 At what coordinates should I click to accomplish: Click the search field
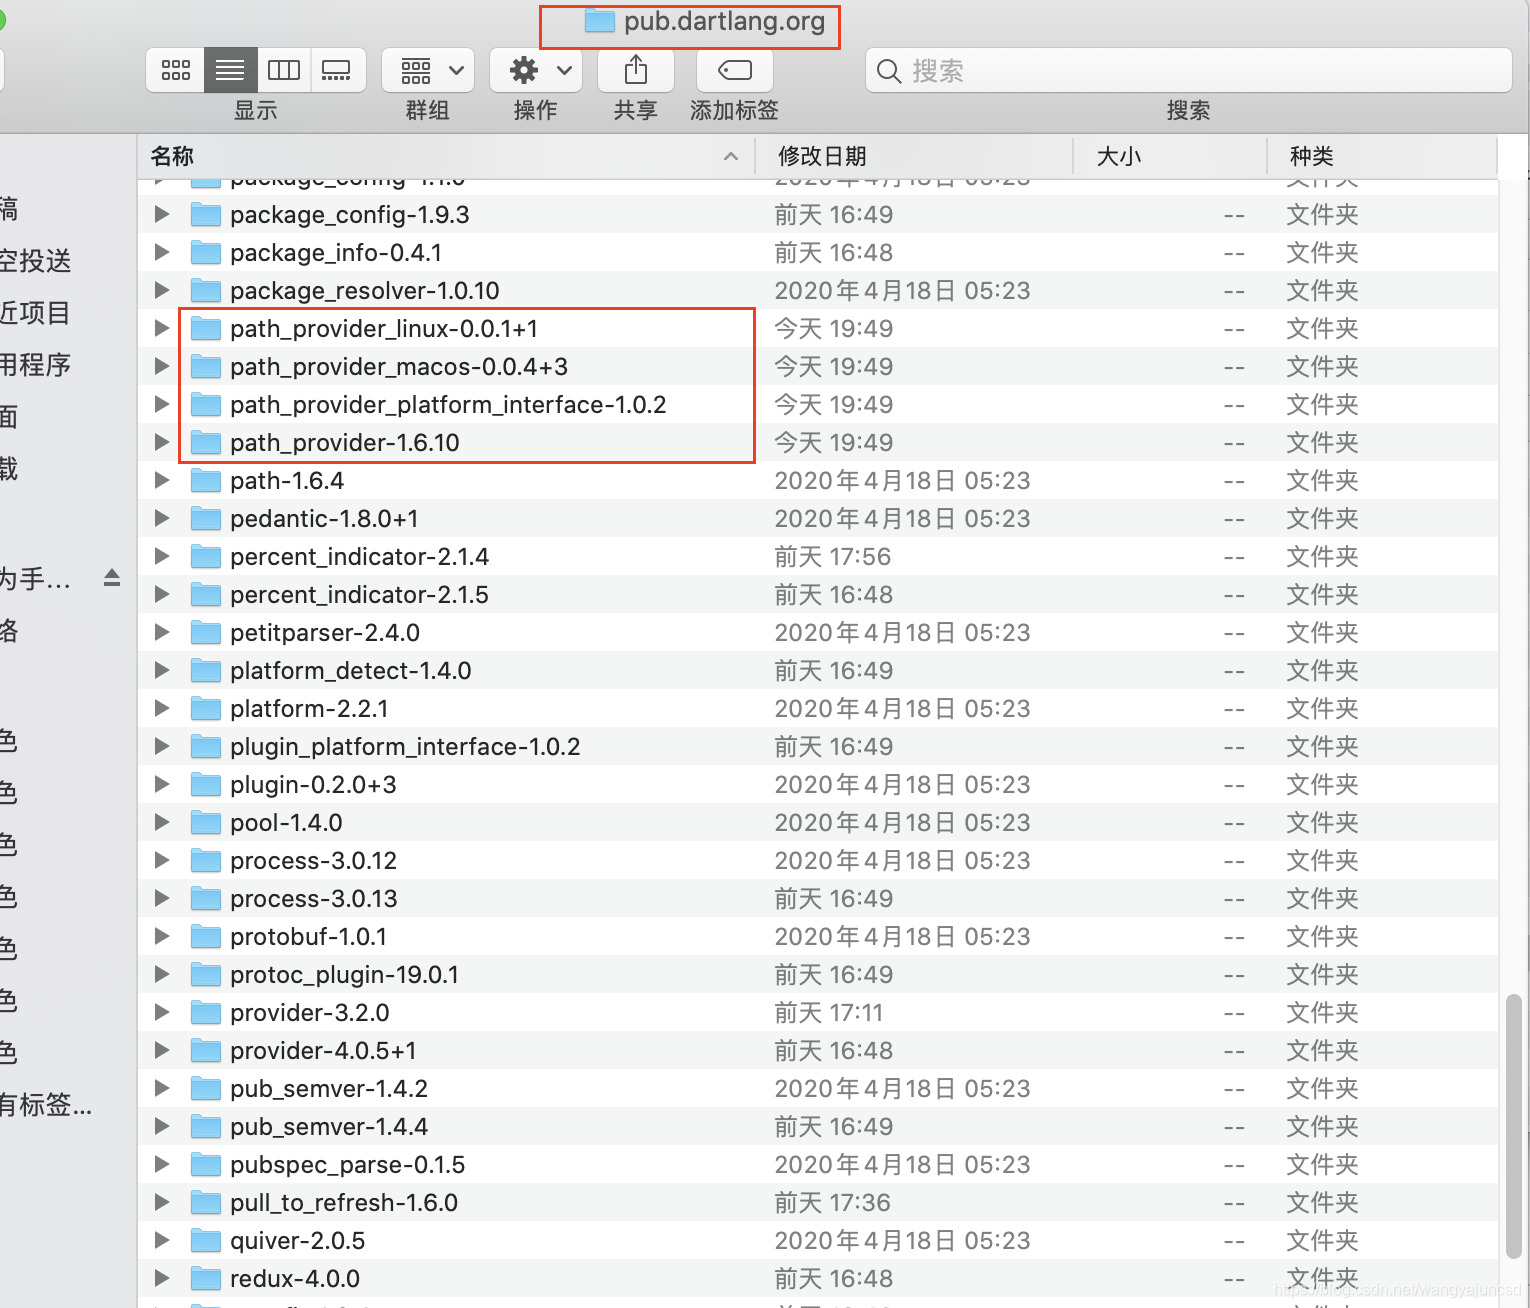tap(1188, 70)
